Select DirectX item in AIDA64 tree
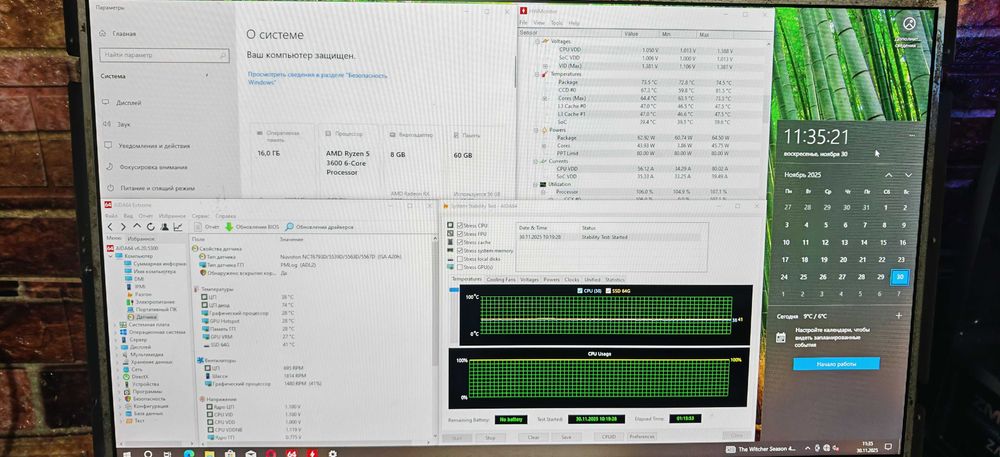 point(135,377)
